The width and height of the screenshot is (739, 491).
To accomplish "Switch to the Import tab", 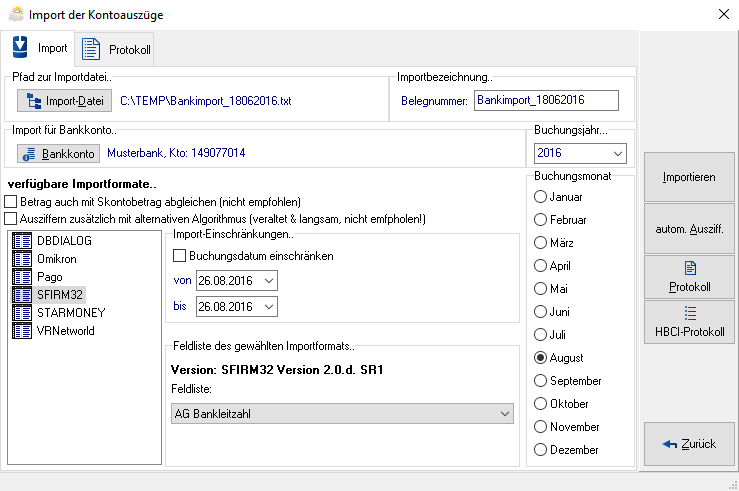I will pos(38,48).
